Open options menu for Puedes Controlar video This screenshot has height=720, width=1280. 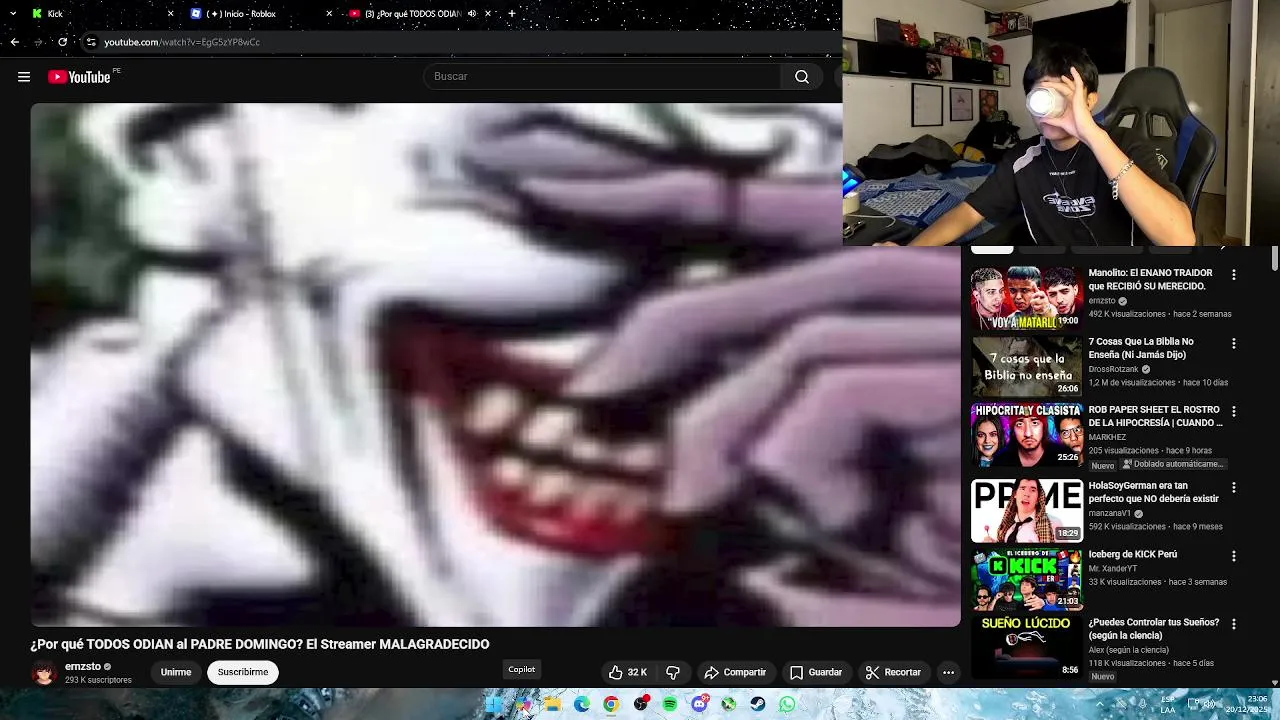tap(1233, 623)
